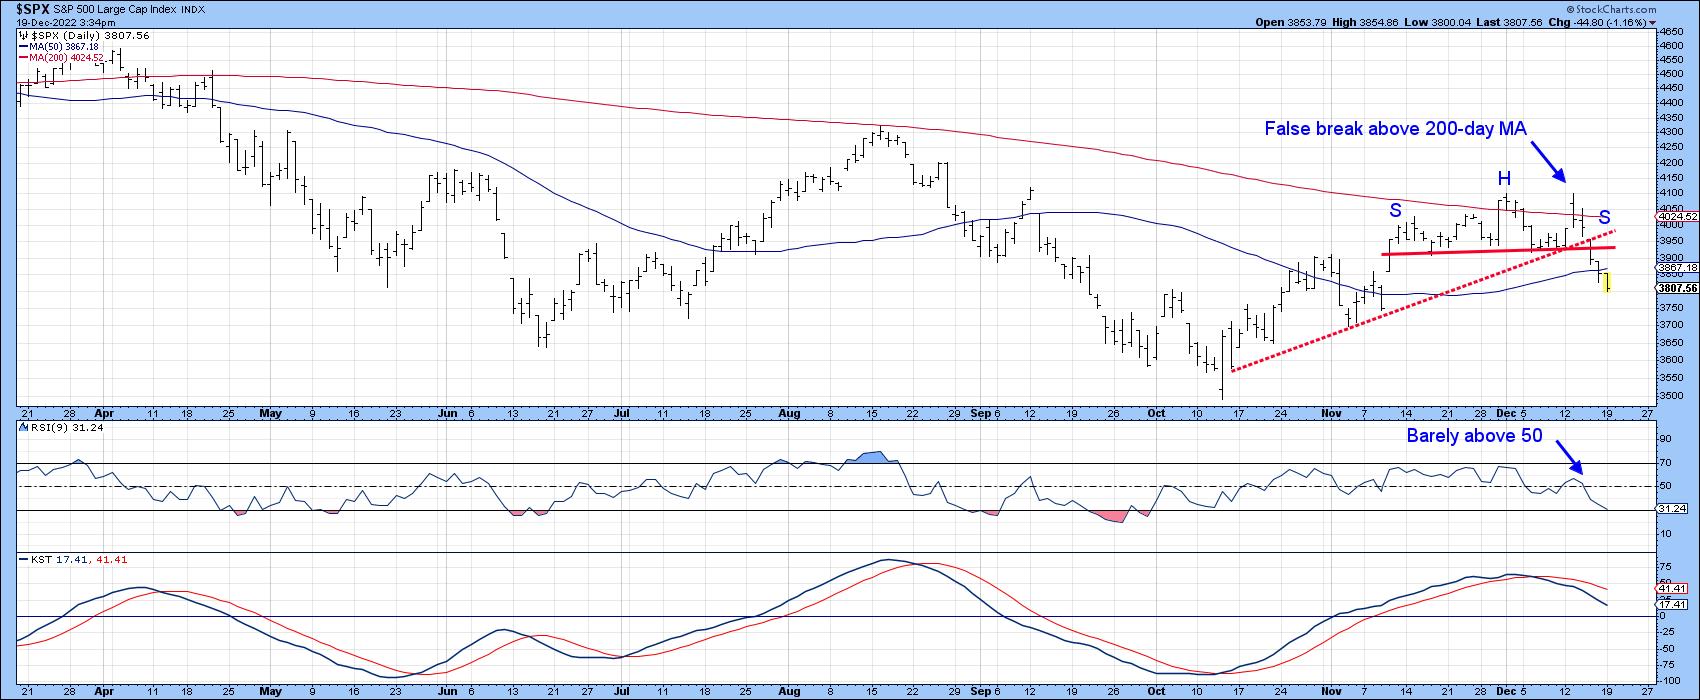This screenshot has width=1700, height=700.
Task: Click the MA(50) blue legend line marker
Action: [x=23, y=46]
